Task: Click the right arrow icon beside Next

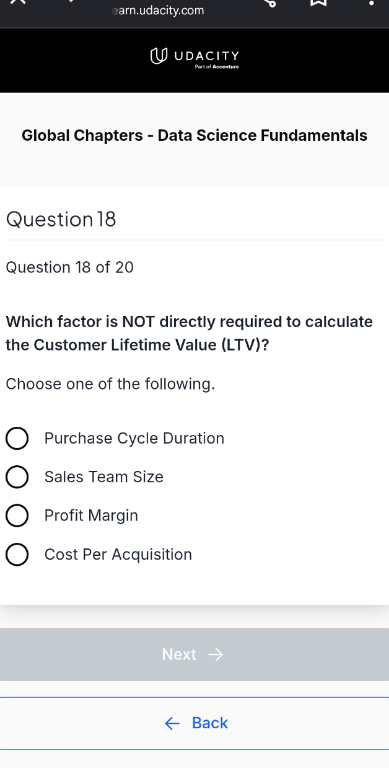Action: pos(216,655)
